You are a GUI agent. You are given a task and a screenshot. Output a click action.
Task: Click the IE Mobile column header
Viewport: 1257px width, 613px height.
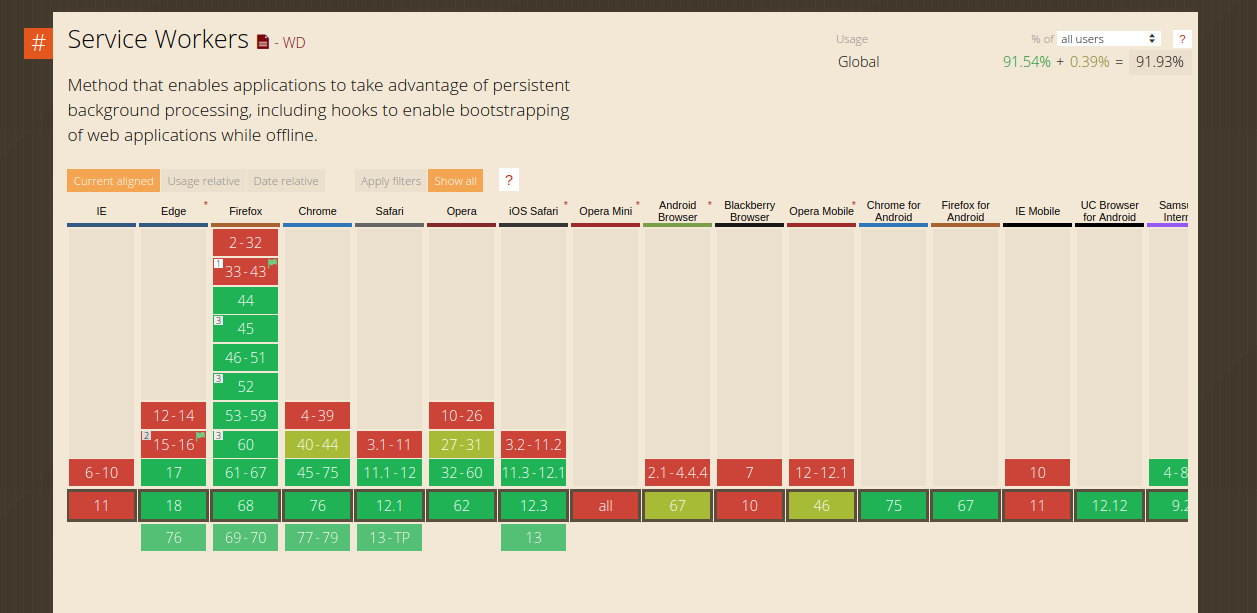coord(1037,211)
